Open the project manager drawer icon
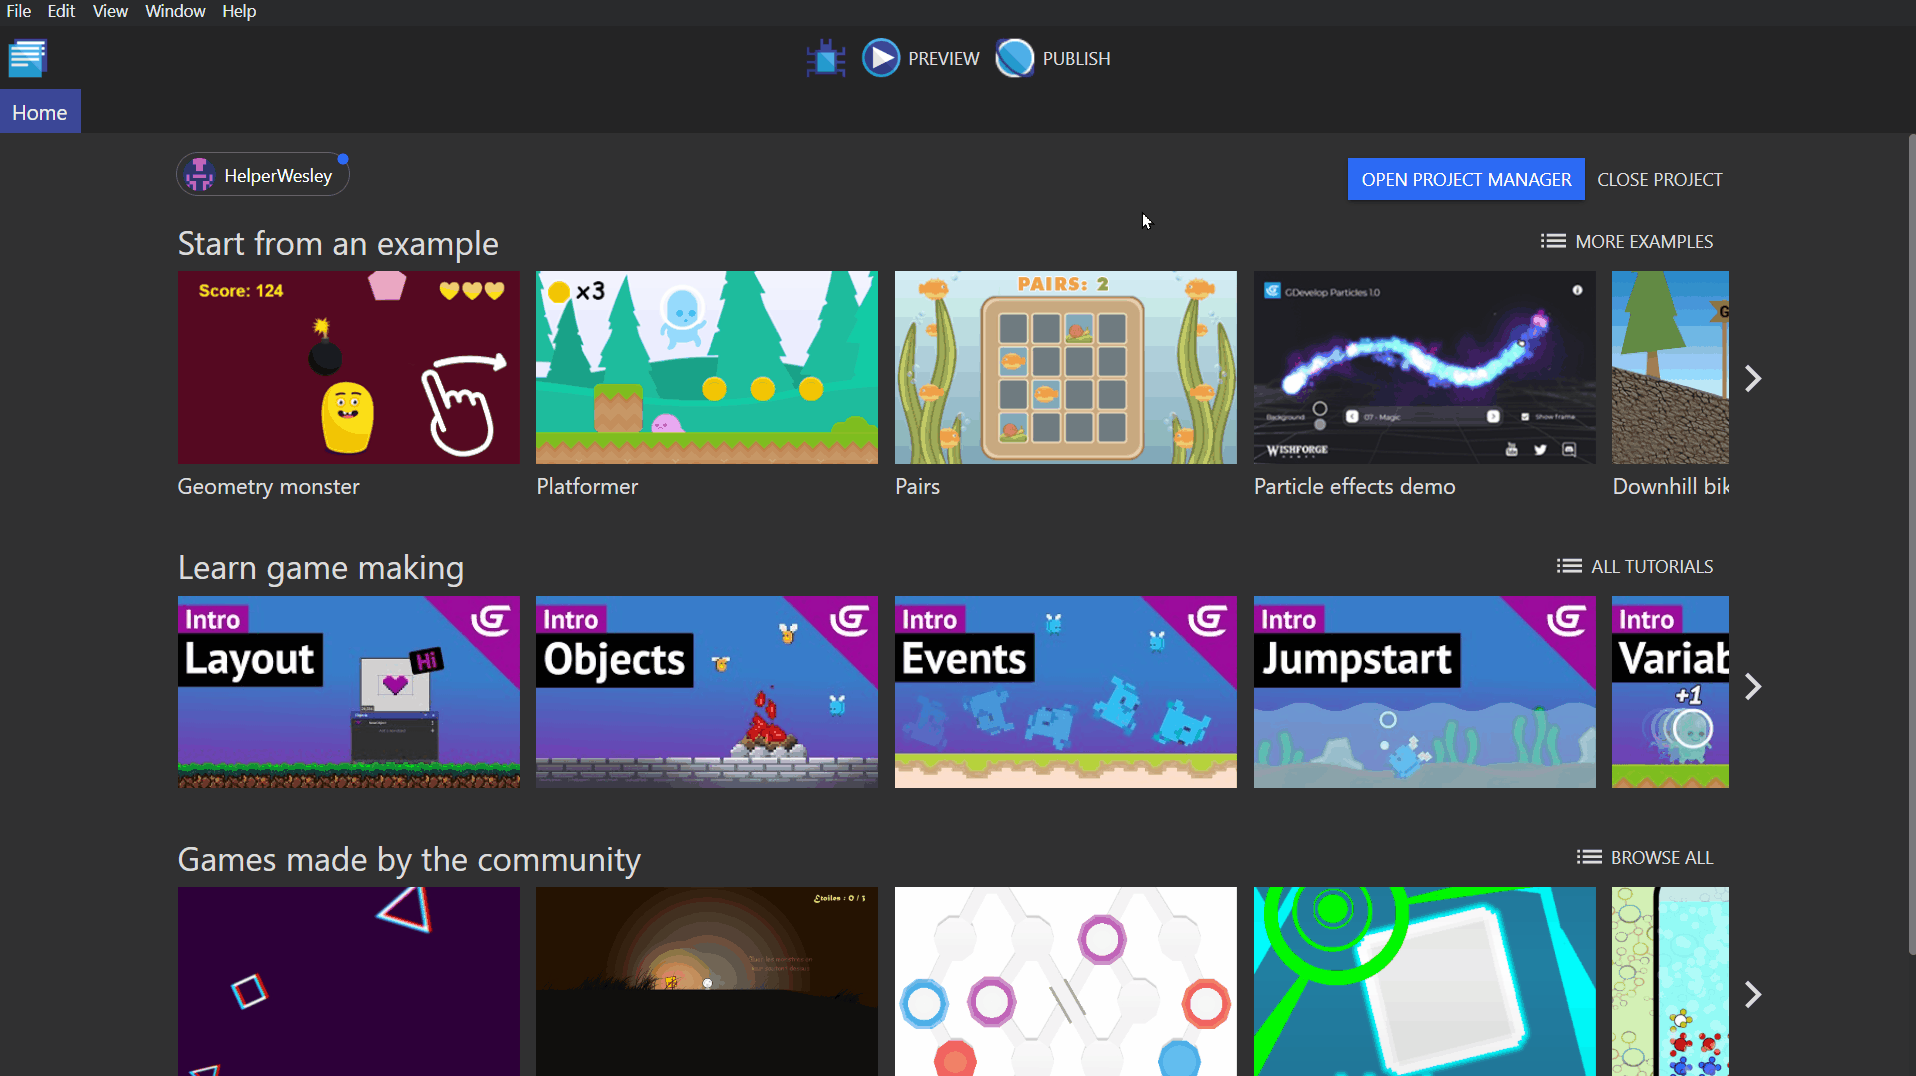Viewport: 1916px width, 1076px height. 27,58
